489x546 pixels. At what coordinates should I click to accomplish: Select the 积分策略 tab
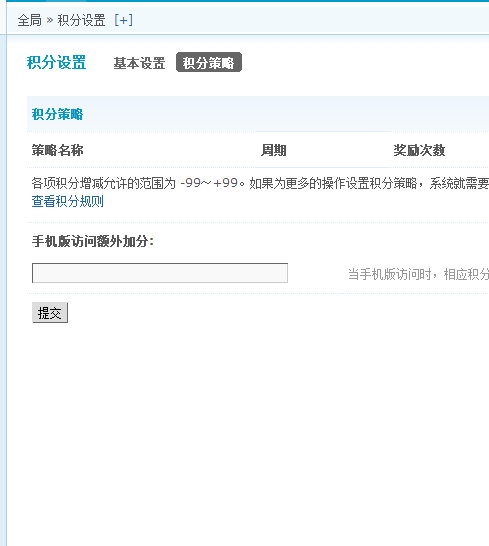coord(209,63)
